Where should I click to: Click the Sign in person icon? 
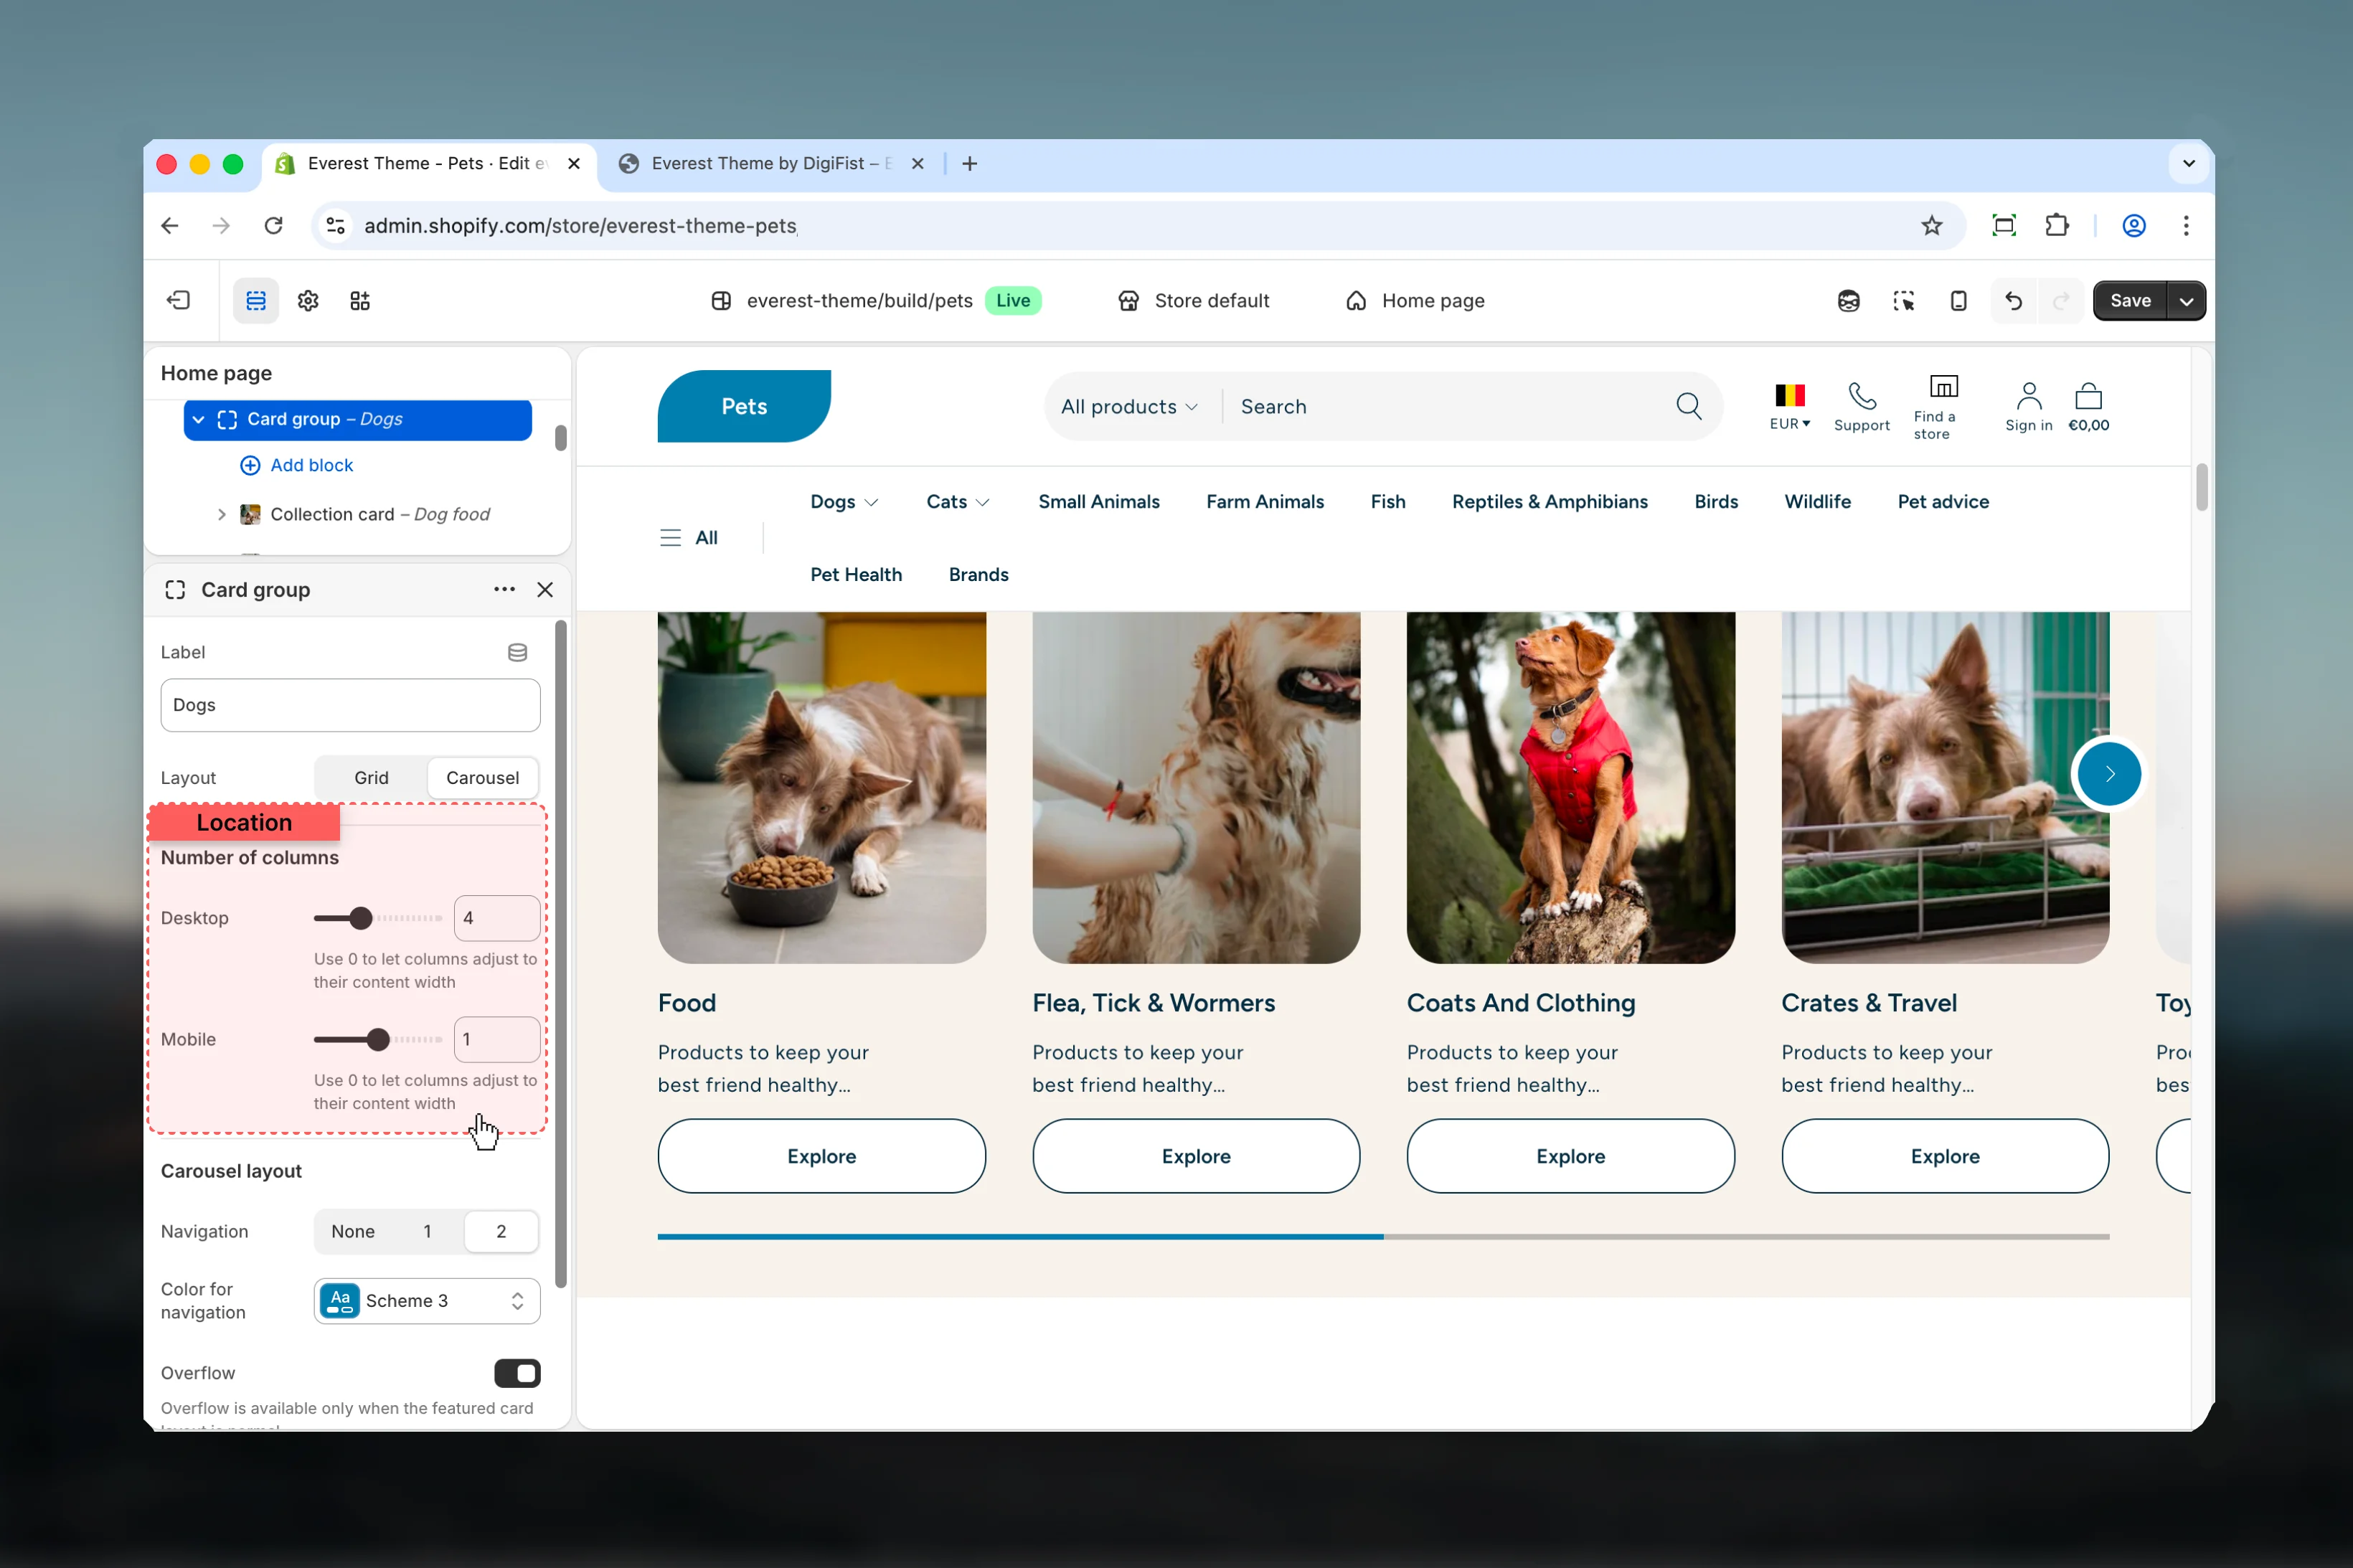click(x=2028, y=396)
